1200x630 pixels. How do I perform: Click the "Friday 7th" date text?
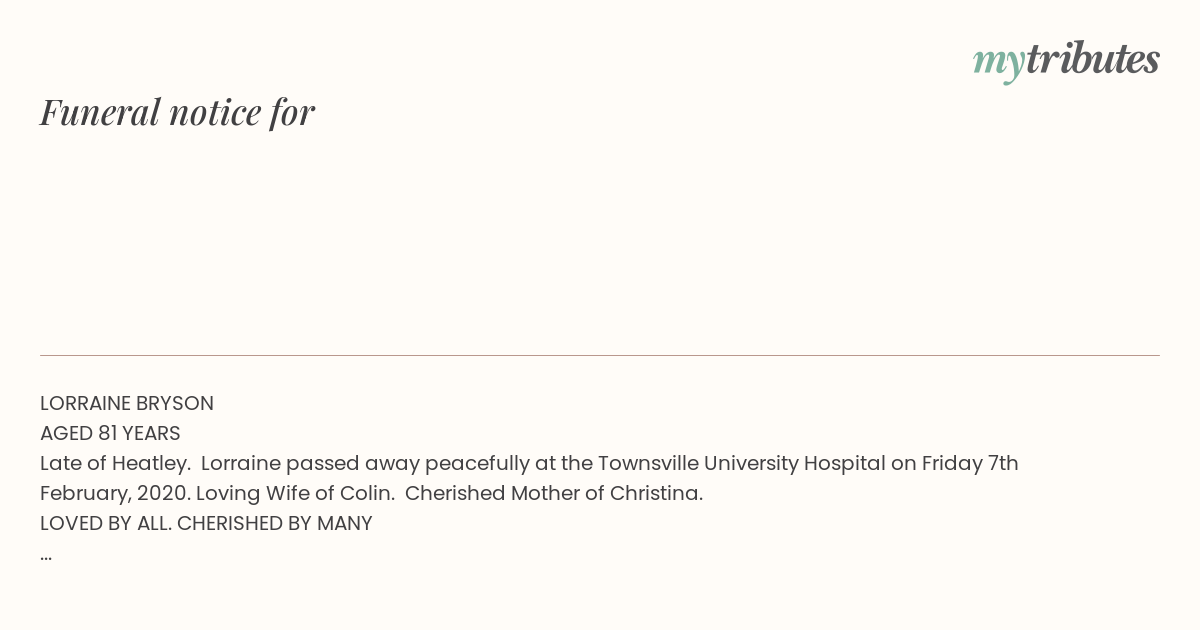(970, 464)
